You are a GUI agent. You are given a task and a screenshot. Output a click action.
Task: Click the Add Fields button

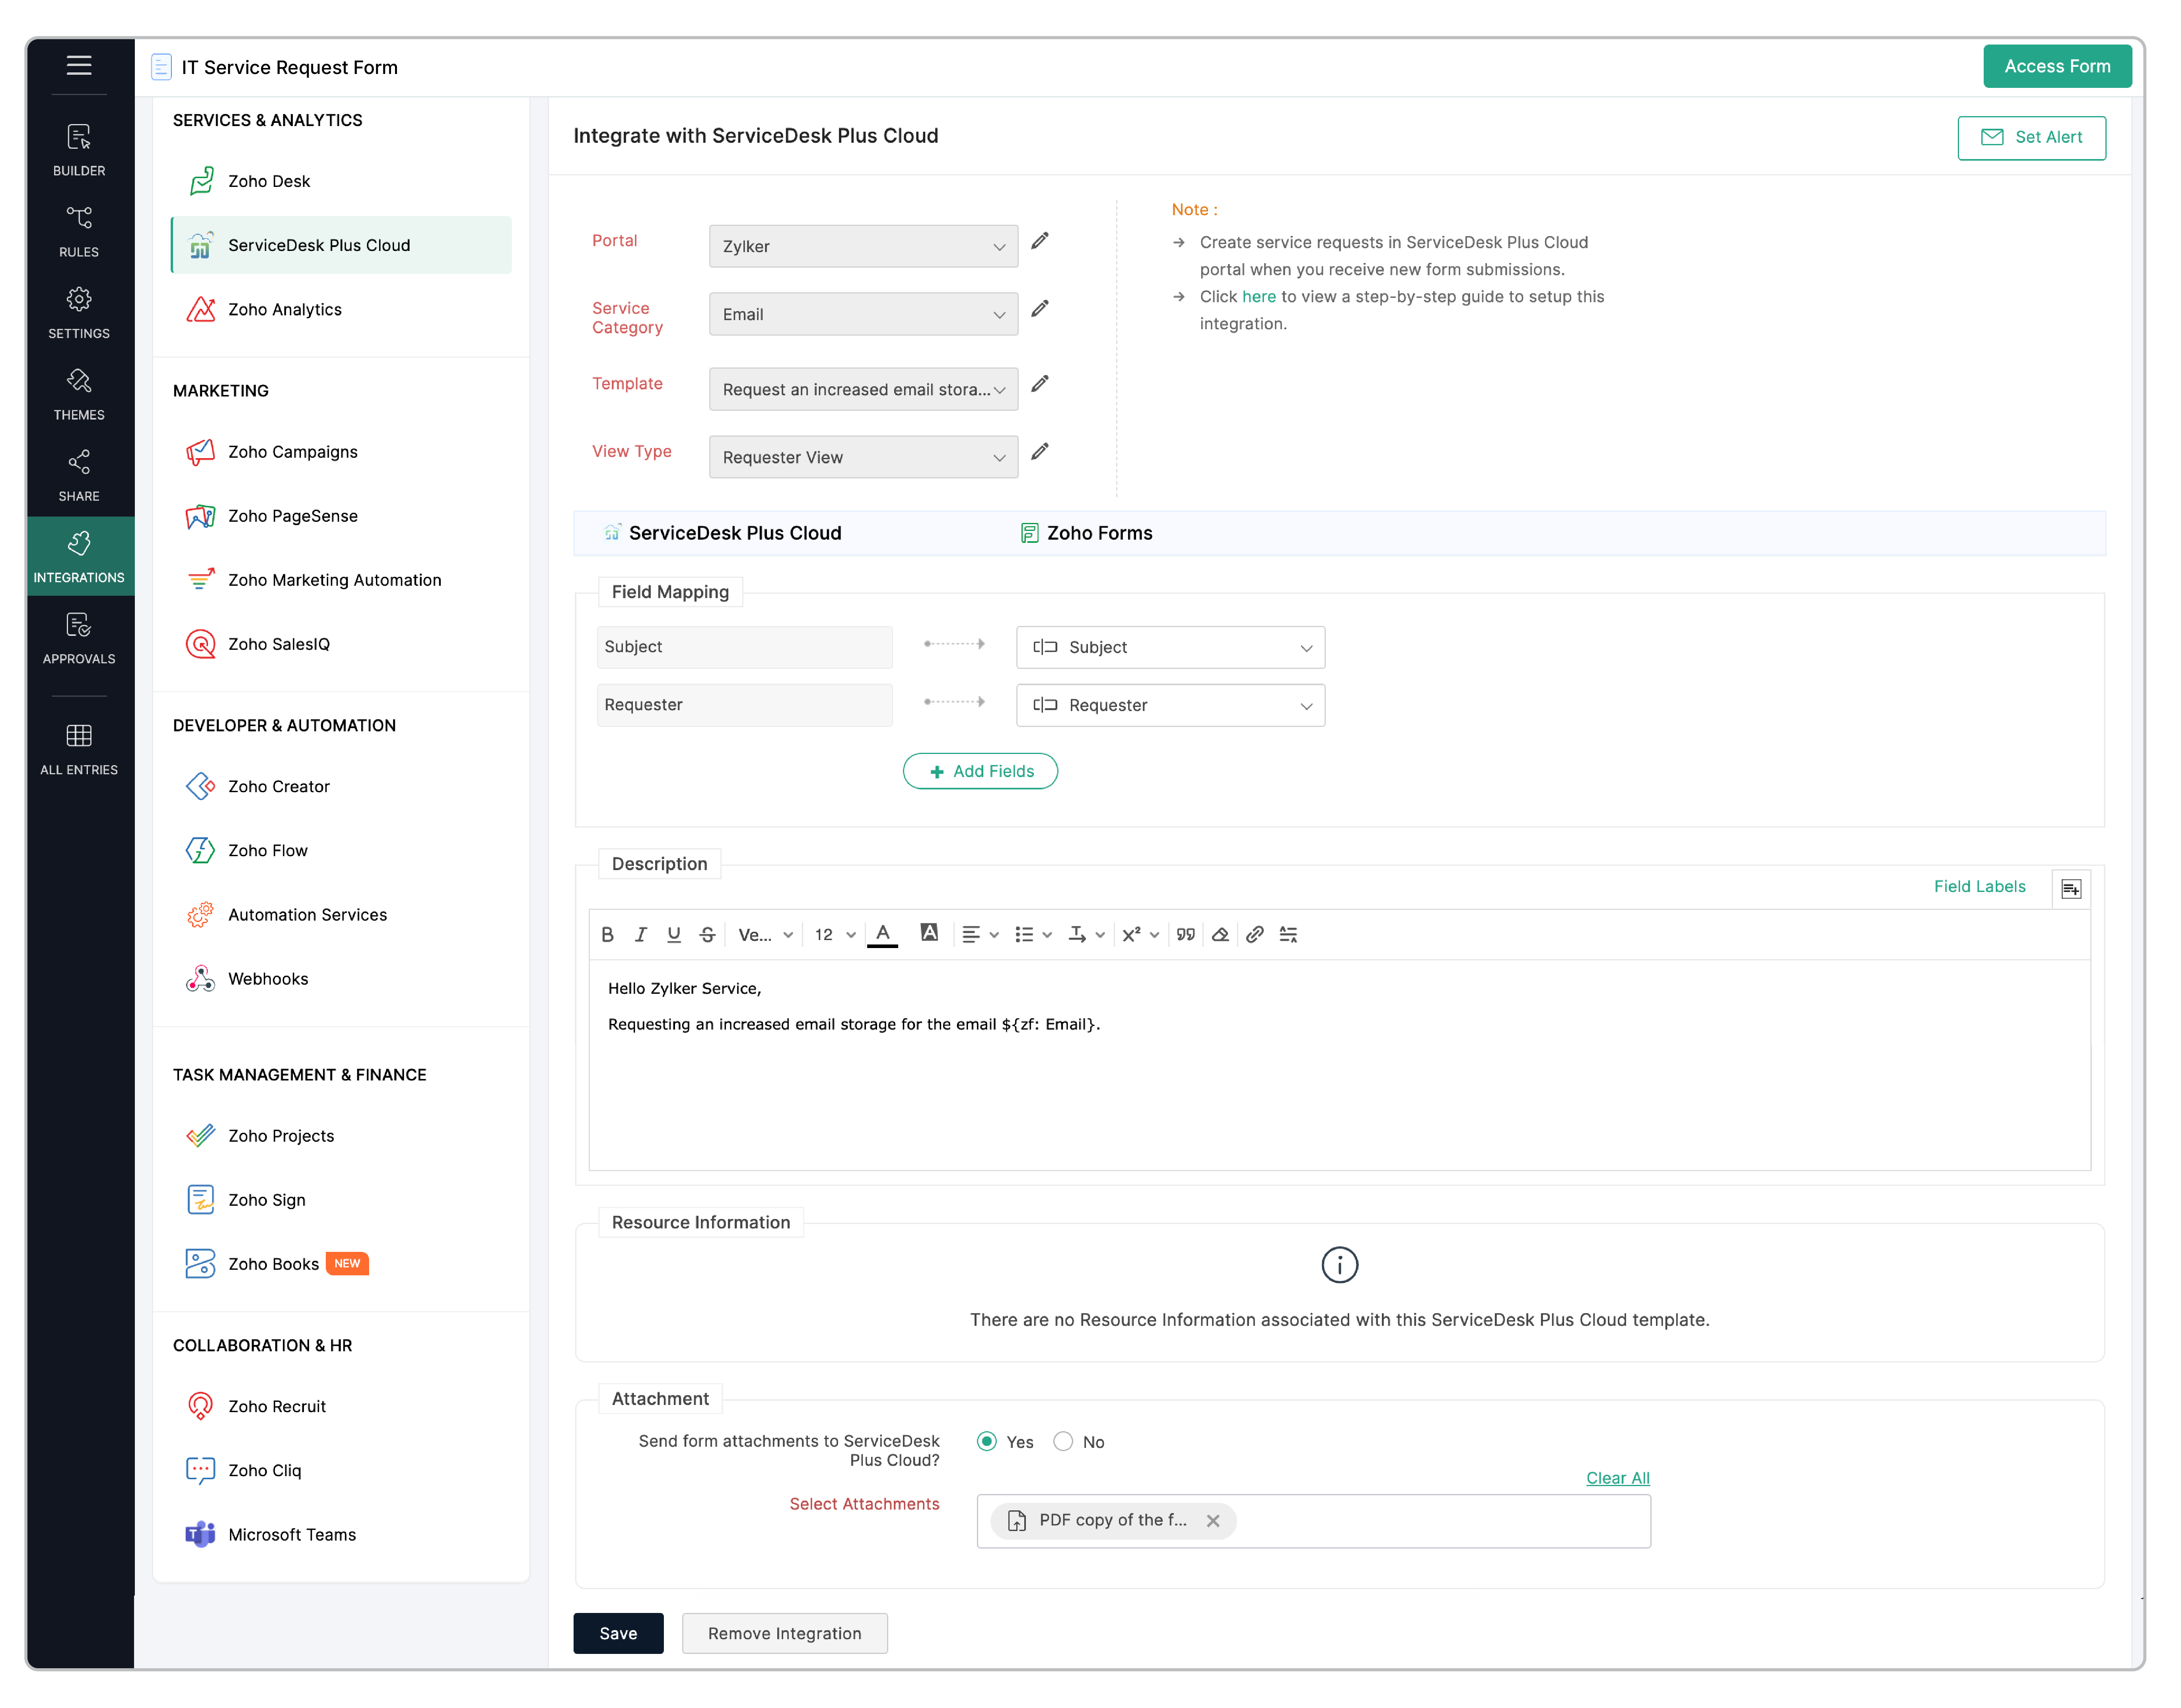(980, 771)
